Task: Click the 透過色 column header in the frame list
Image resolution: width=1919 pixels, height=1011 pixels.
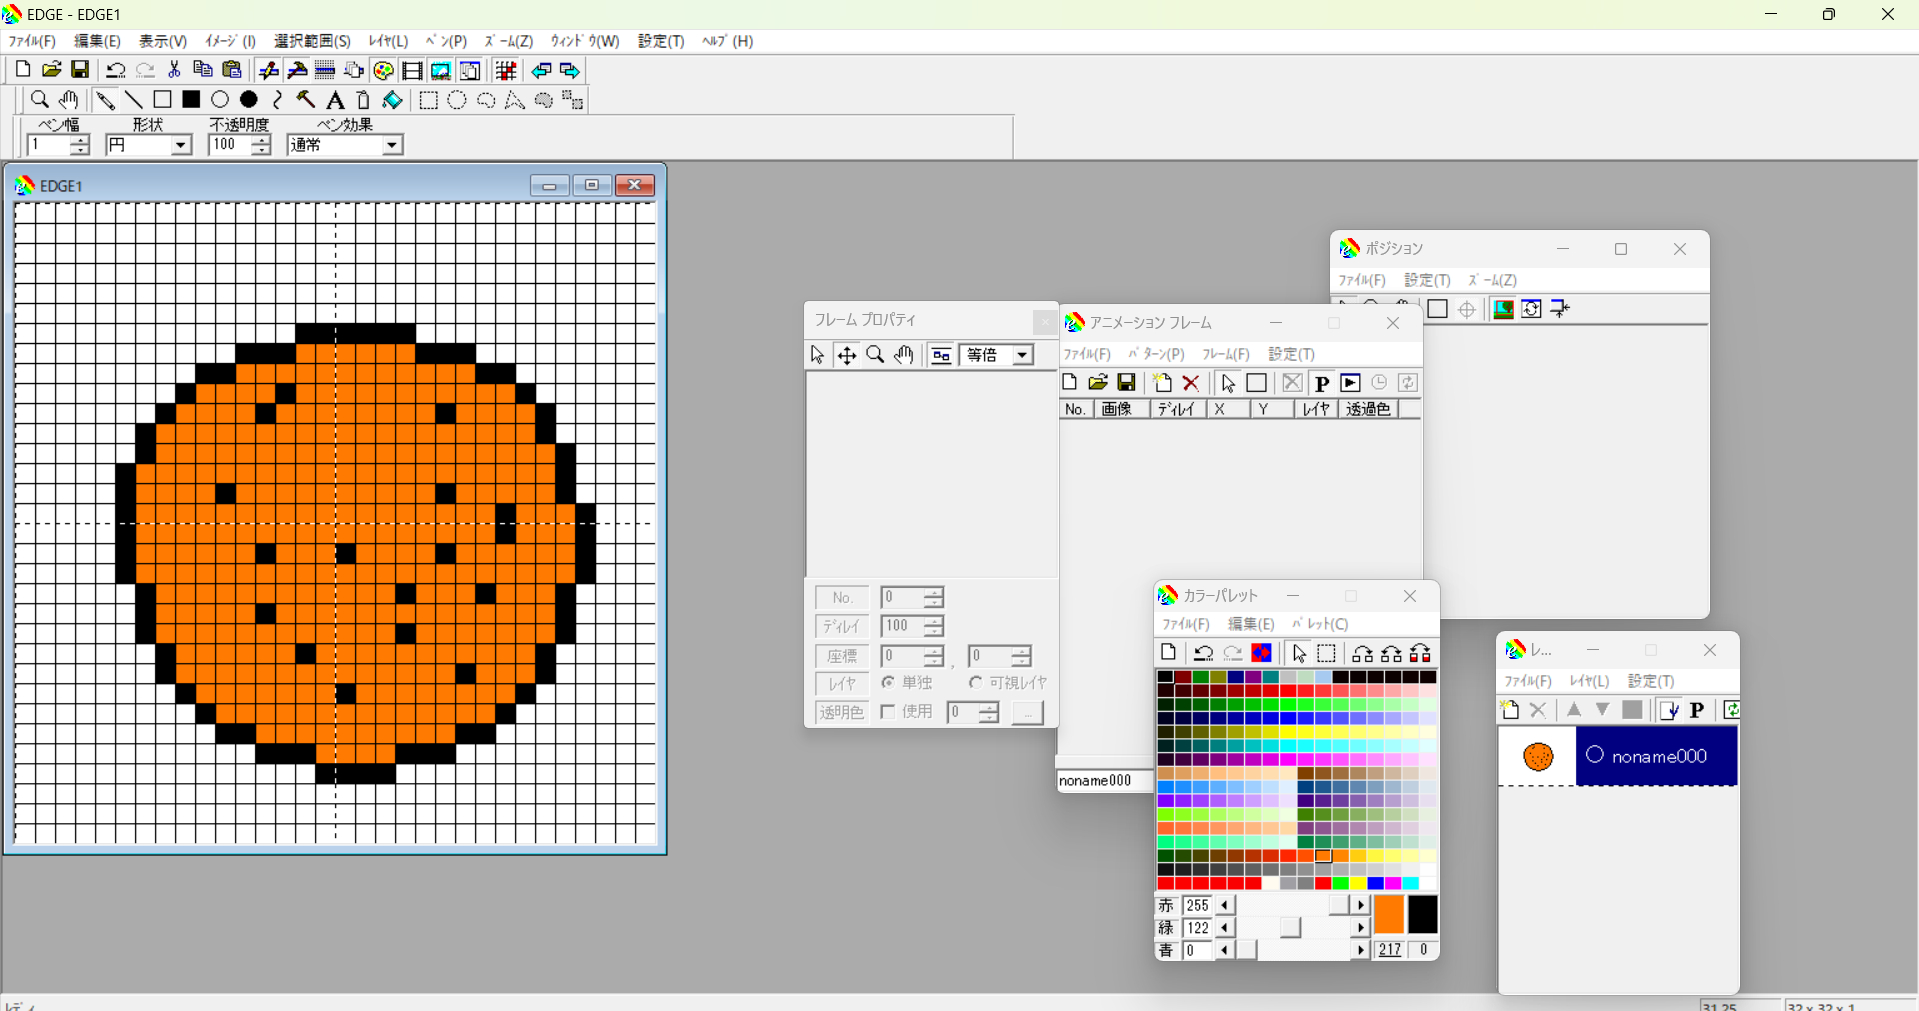Action: tap(1369, 409)
